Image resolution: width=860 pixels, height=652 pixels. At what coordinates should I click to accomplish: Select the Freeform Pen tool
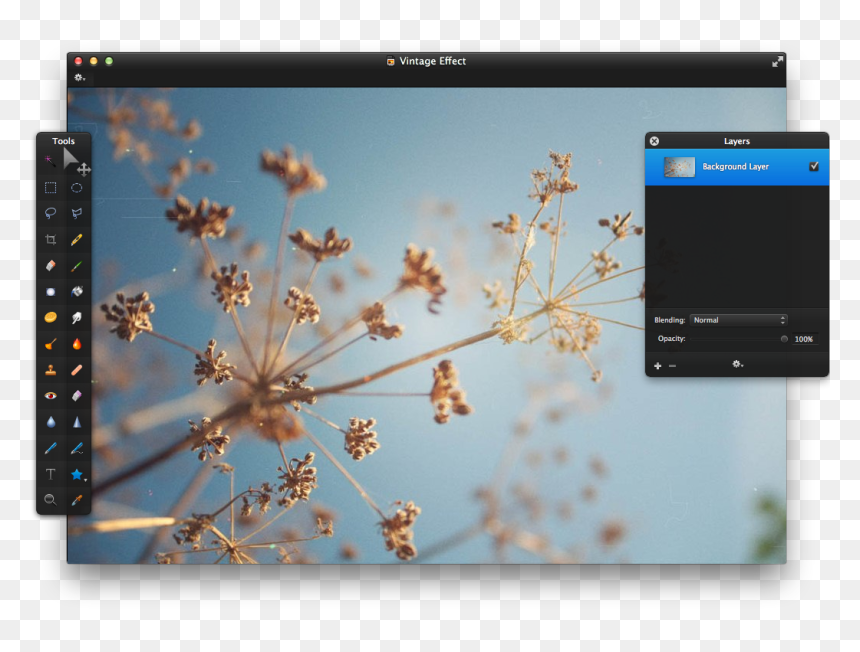tap(77, 448)
